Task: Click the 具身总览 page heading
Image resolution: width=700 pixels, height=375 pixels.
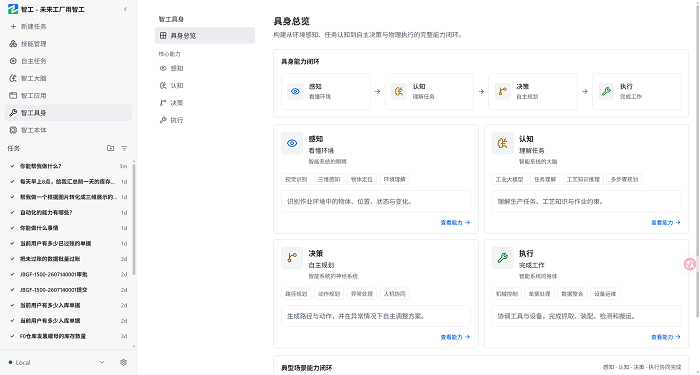Action: click(292, 21)
